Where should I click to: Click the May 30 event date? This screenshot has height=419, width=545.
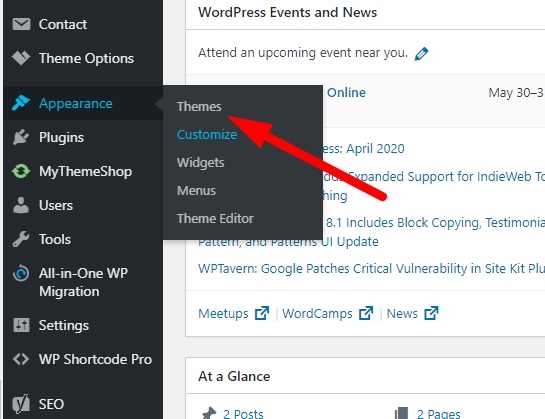[516, 93]
